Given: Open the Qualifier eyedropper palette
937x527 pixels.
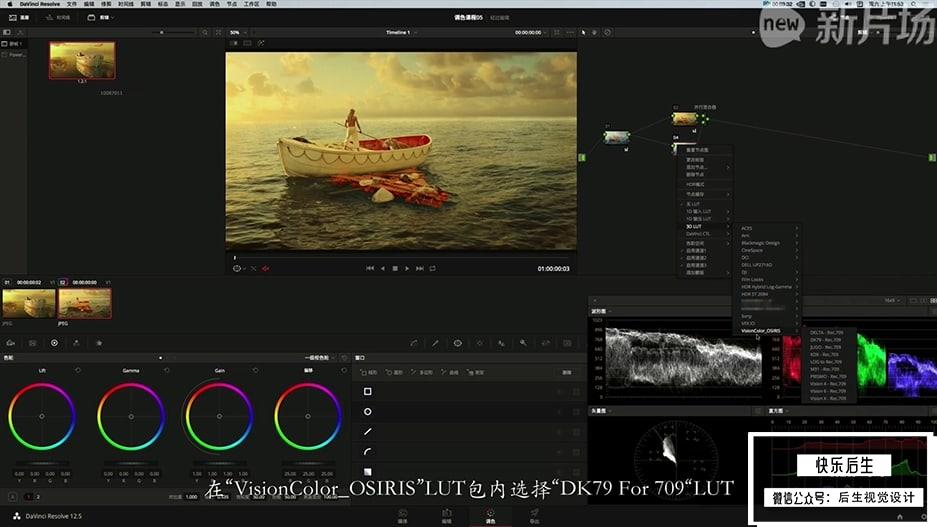Looking at the screenshot, I should [435, 343].
